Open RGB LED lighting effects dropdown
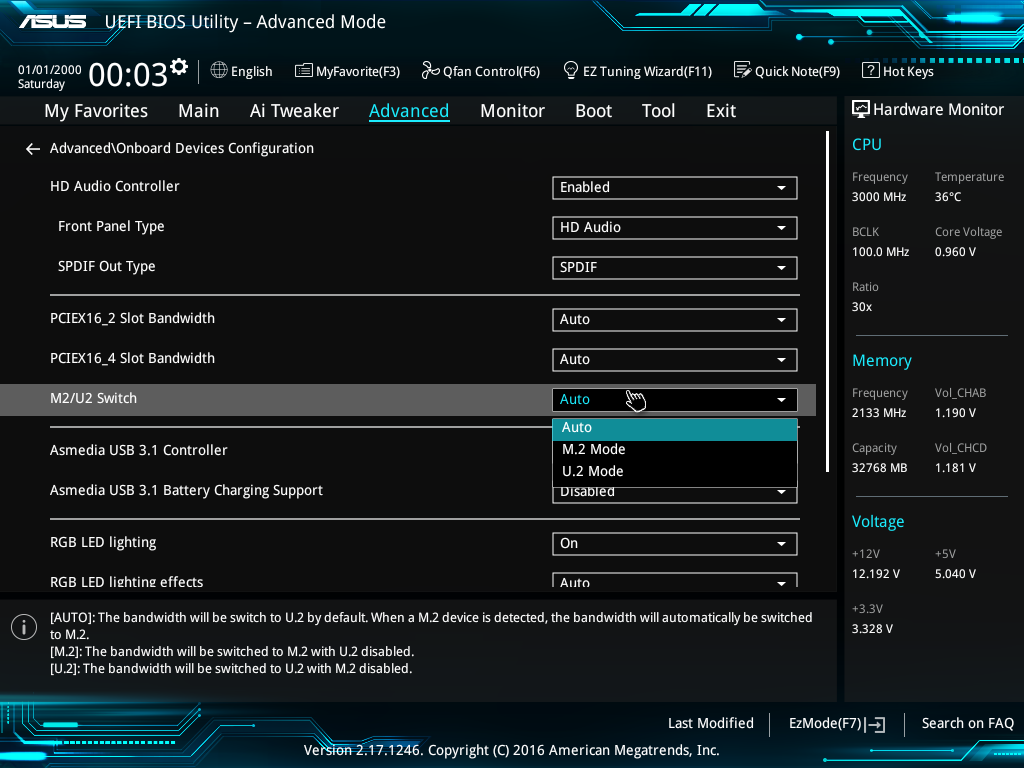 (x=675, y=581)
